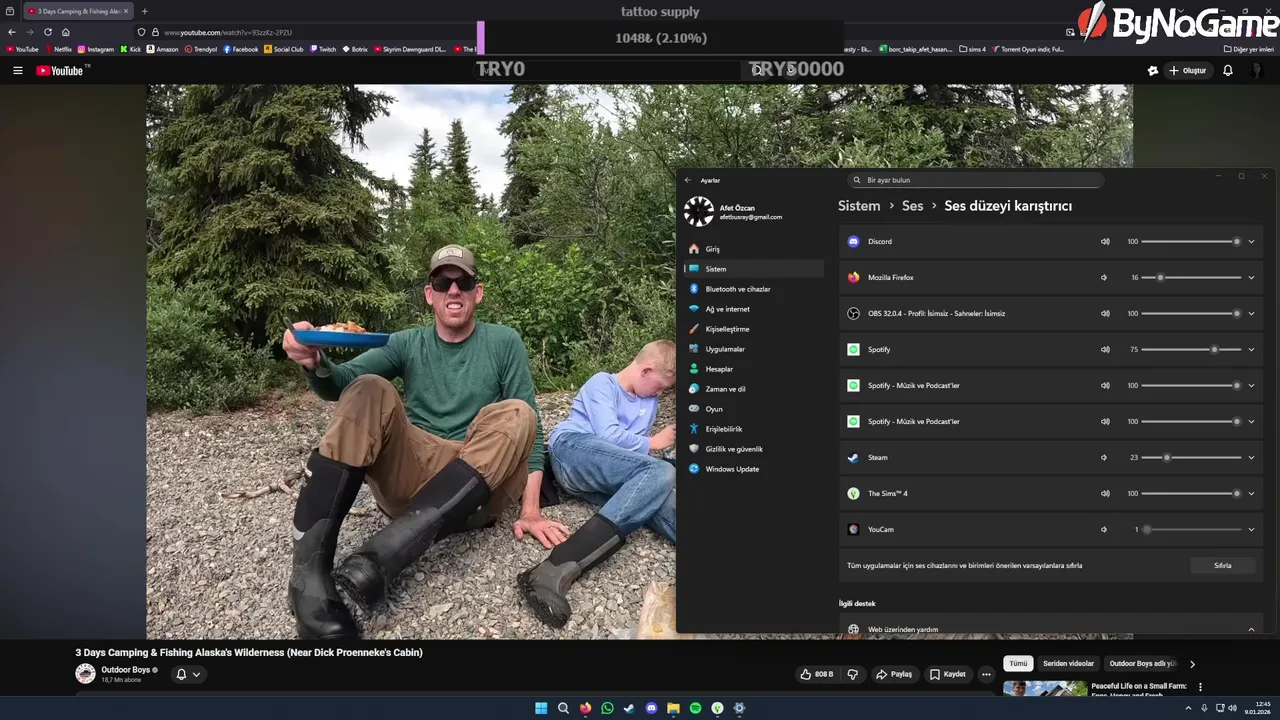
Task: Reload the YouTube page
Action: point(47,32)
